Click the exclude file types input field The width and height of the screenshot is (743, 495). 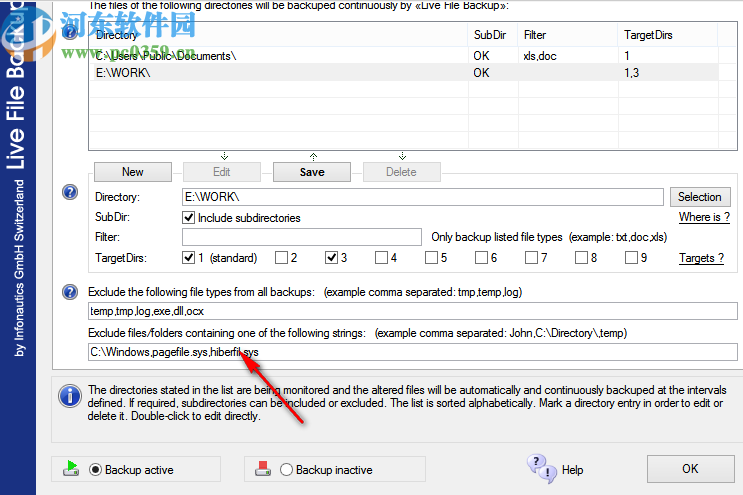[413, 311]
